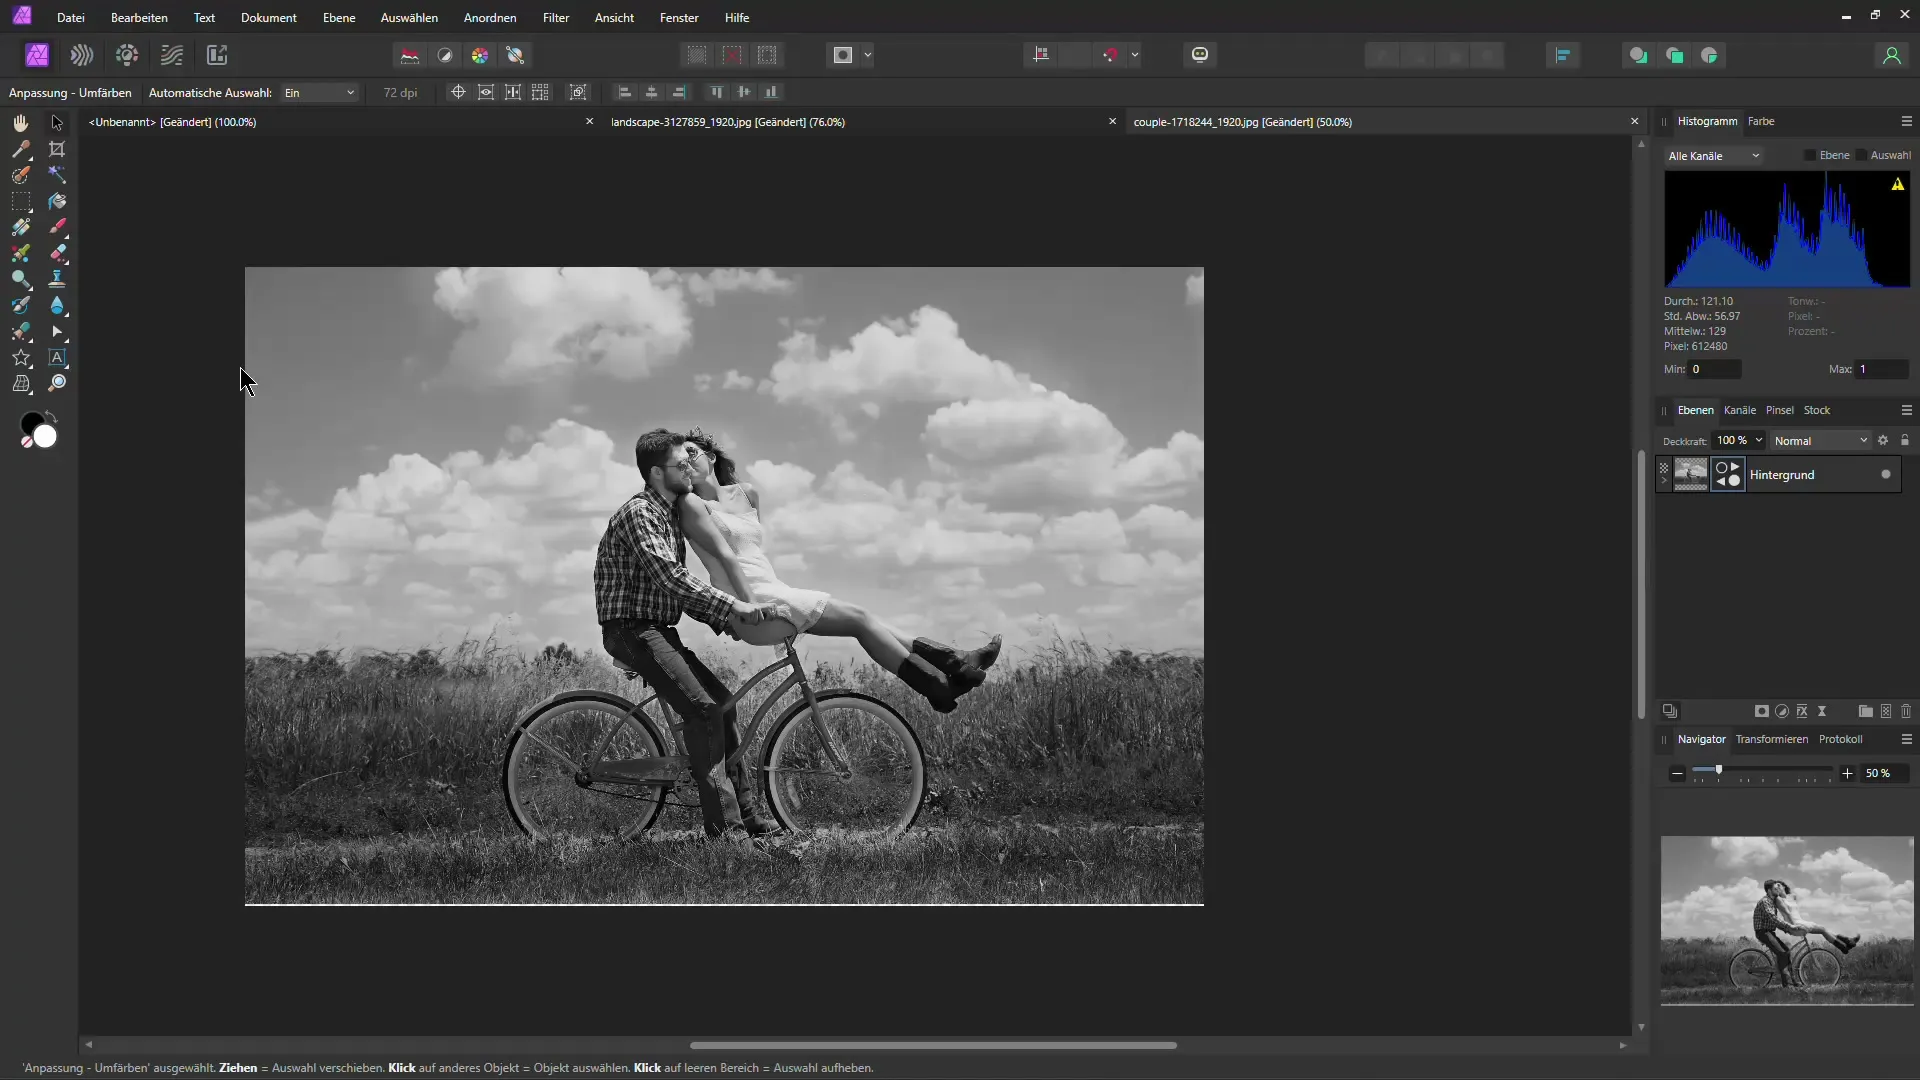Expand the Hintergrund layer children arrow
The height and width of the screenshot is (1080, 1920).
coord(1664,481)
